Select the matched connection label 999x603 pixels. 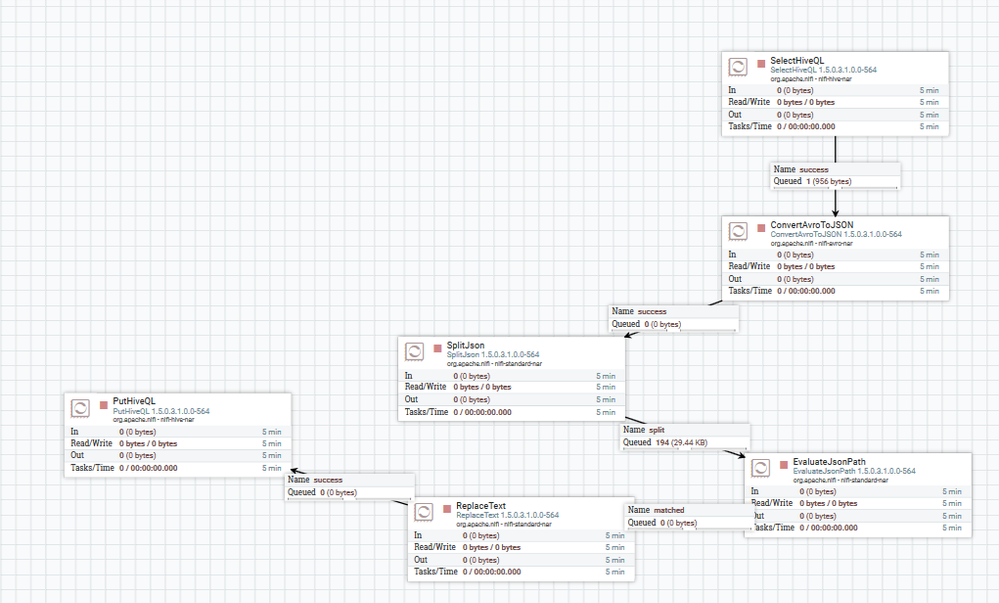pos(689,516)
